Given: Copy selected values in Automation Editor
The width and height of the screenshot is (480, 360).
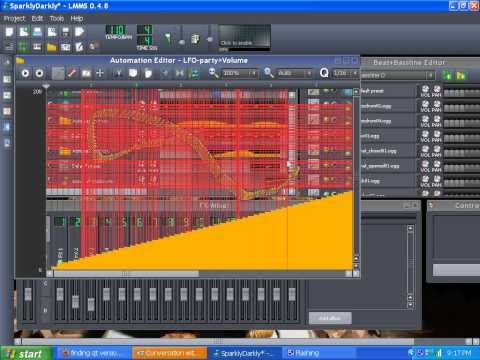Looking at the screenshot, I should pos(133,73).
